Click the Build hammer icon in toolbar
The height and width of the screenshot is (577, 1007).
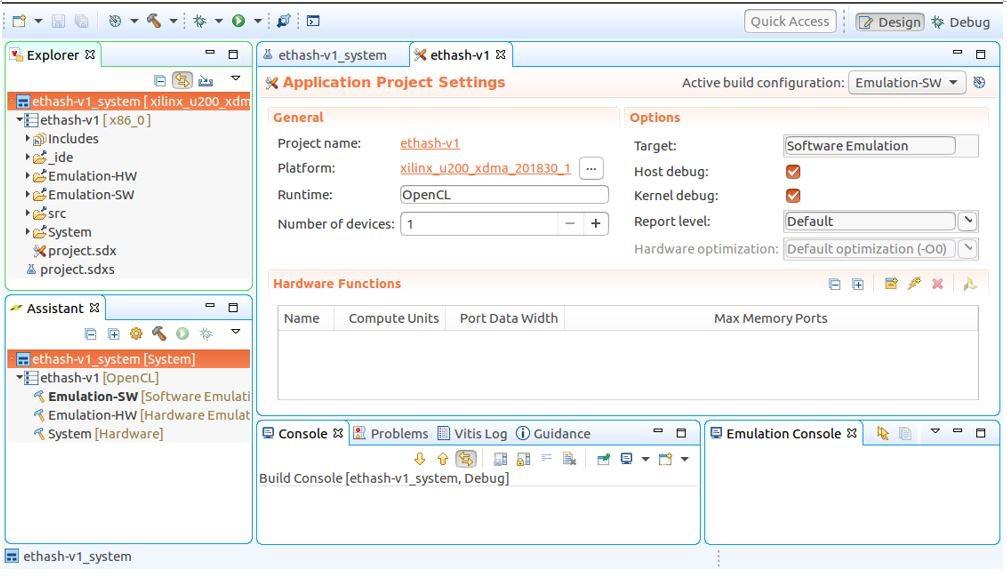tap(154, 21)
